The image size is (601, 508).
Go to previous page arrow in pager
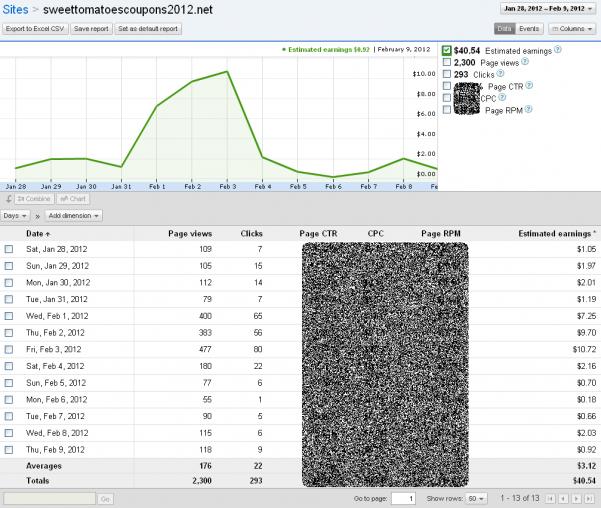[563, 498]
